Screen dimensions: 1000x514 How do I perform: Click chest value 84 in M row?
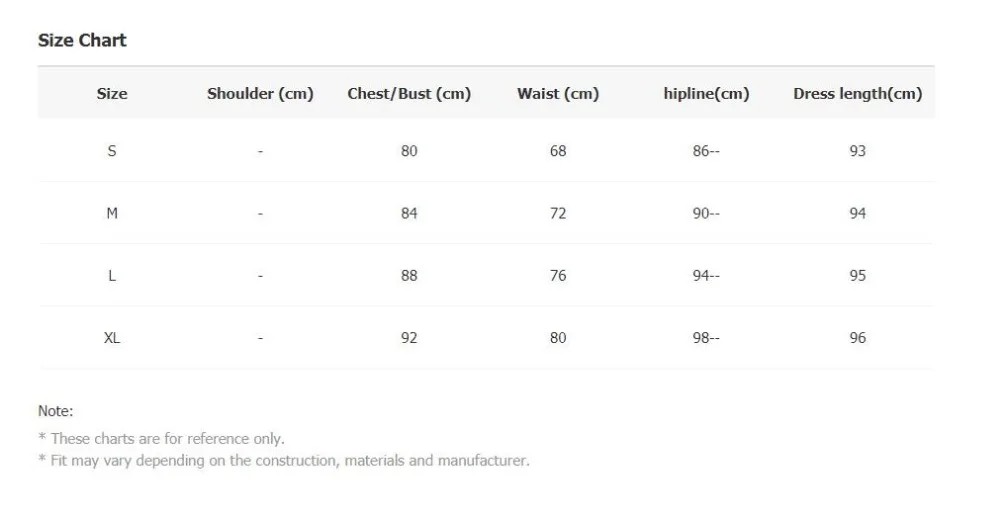pos(409,213)
